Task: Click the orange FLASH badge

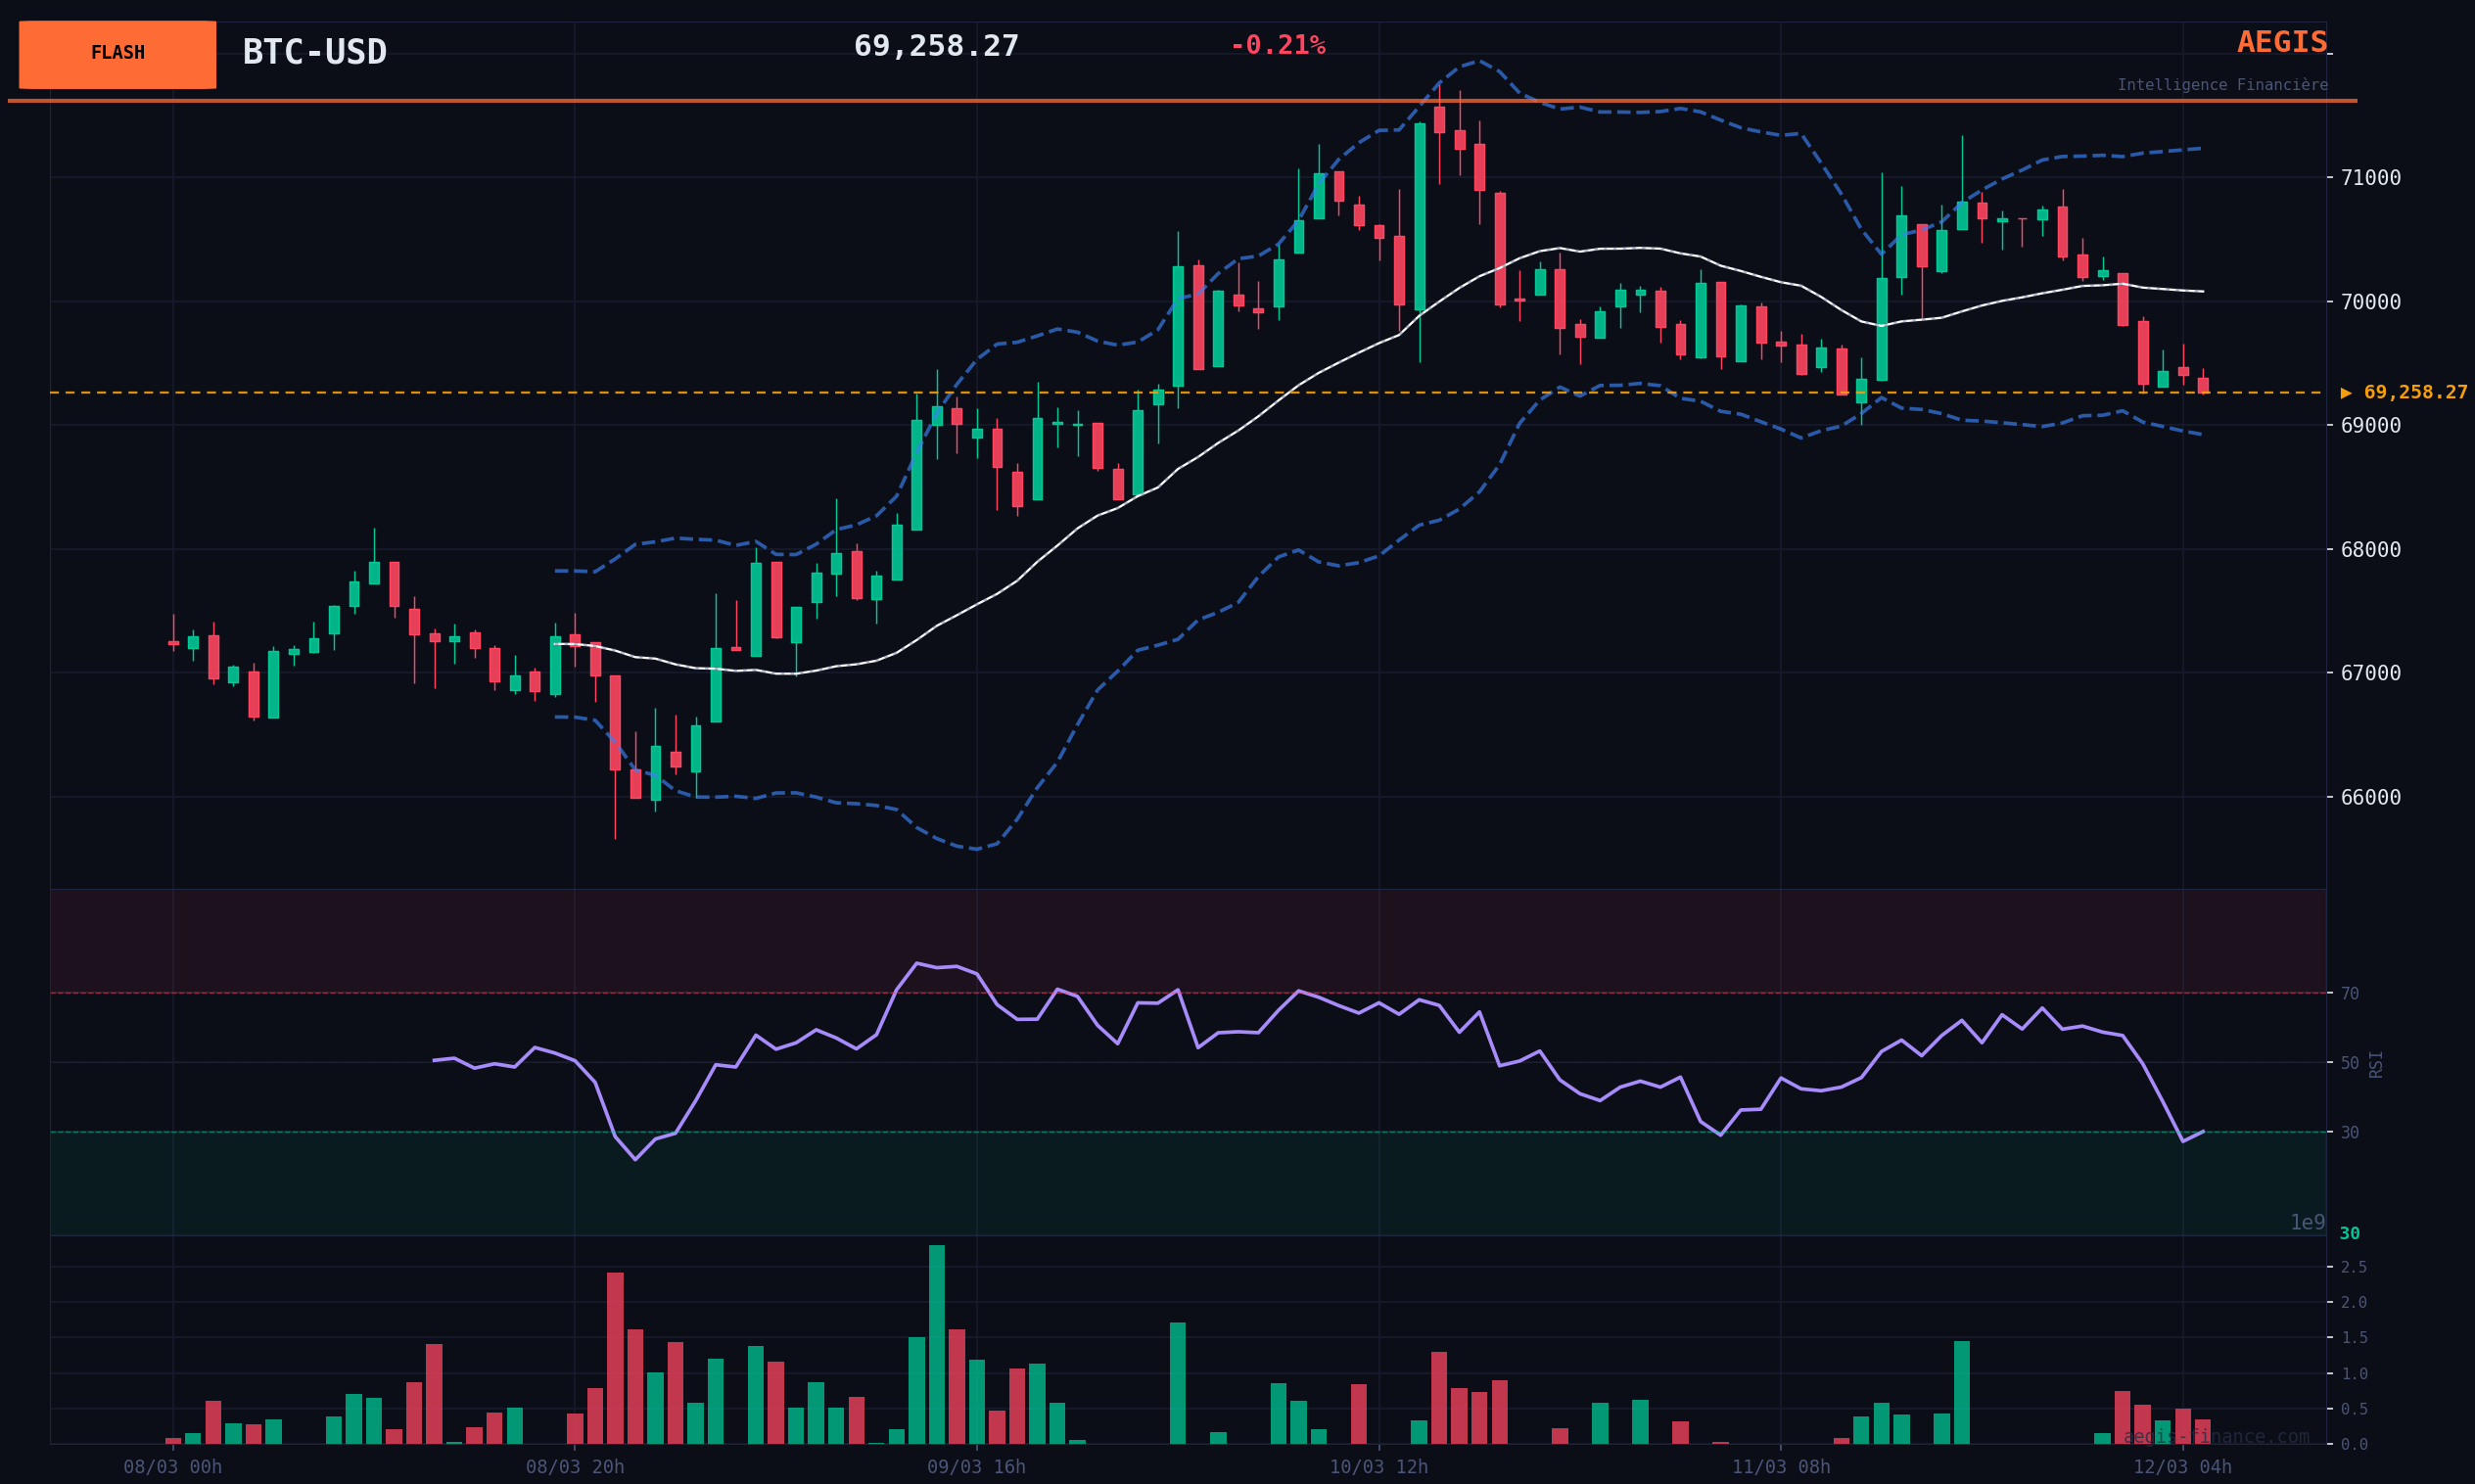Action: click(117, 54)
